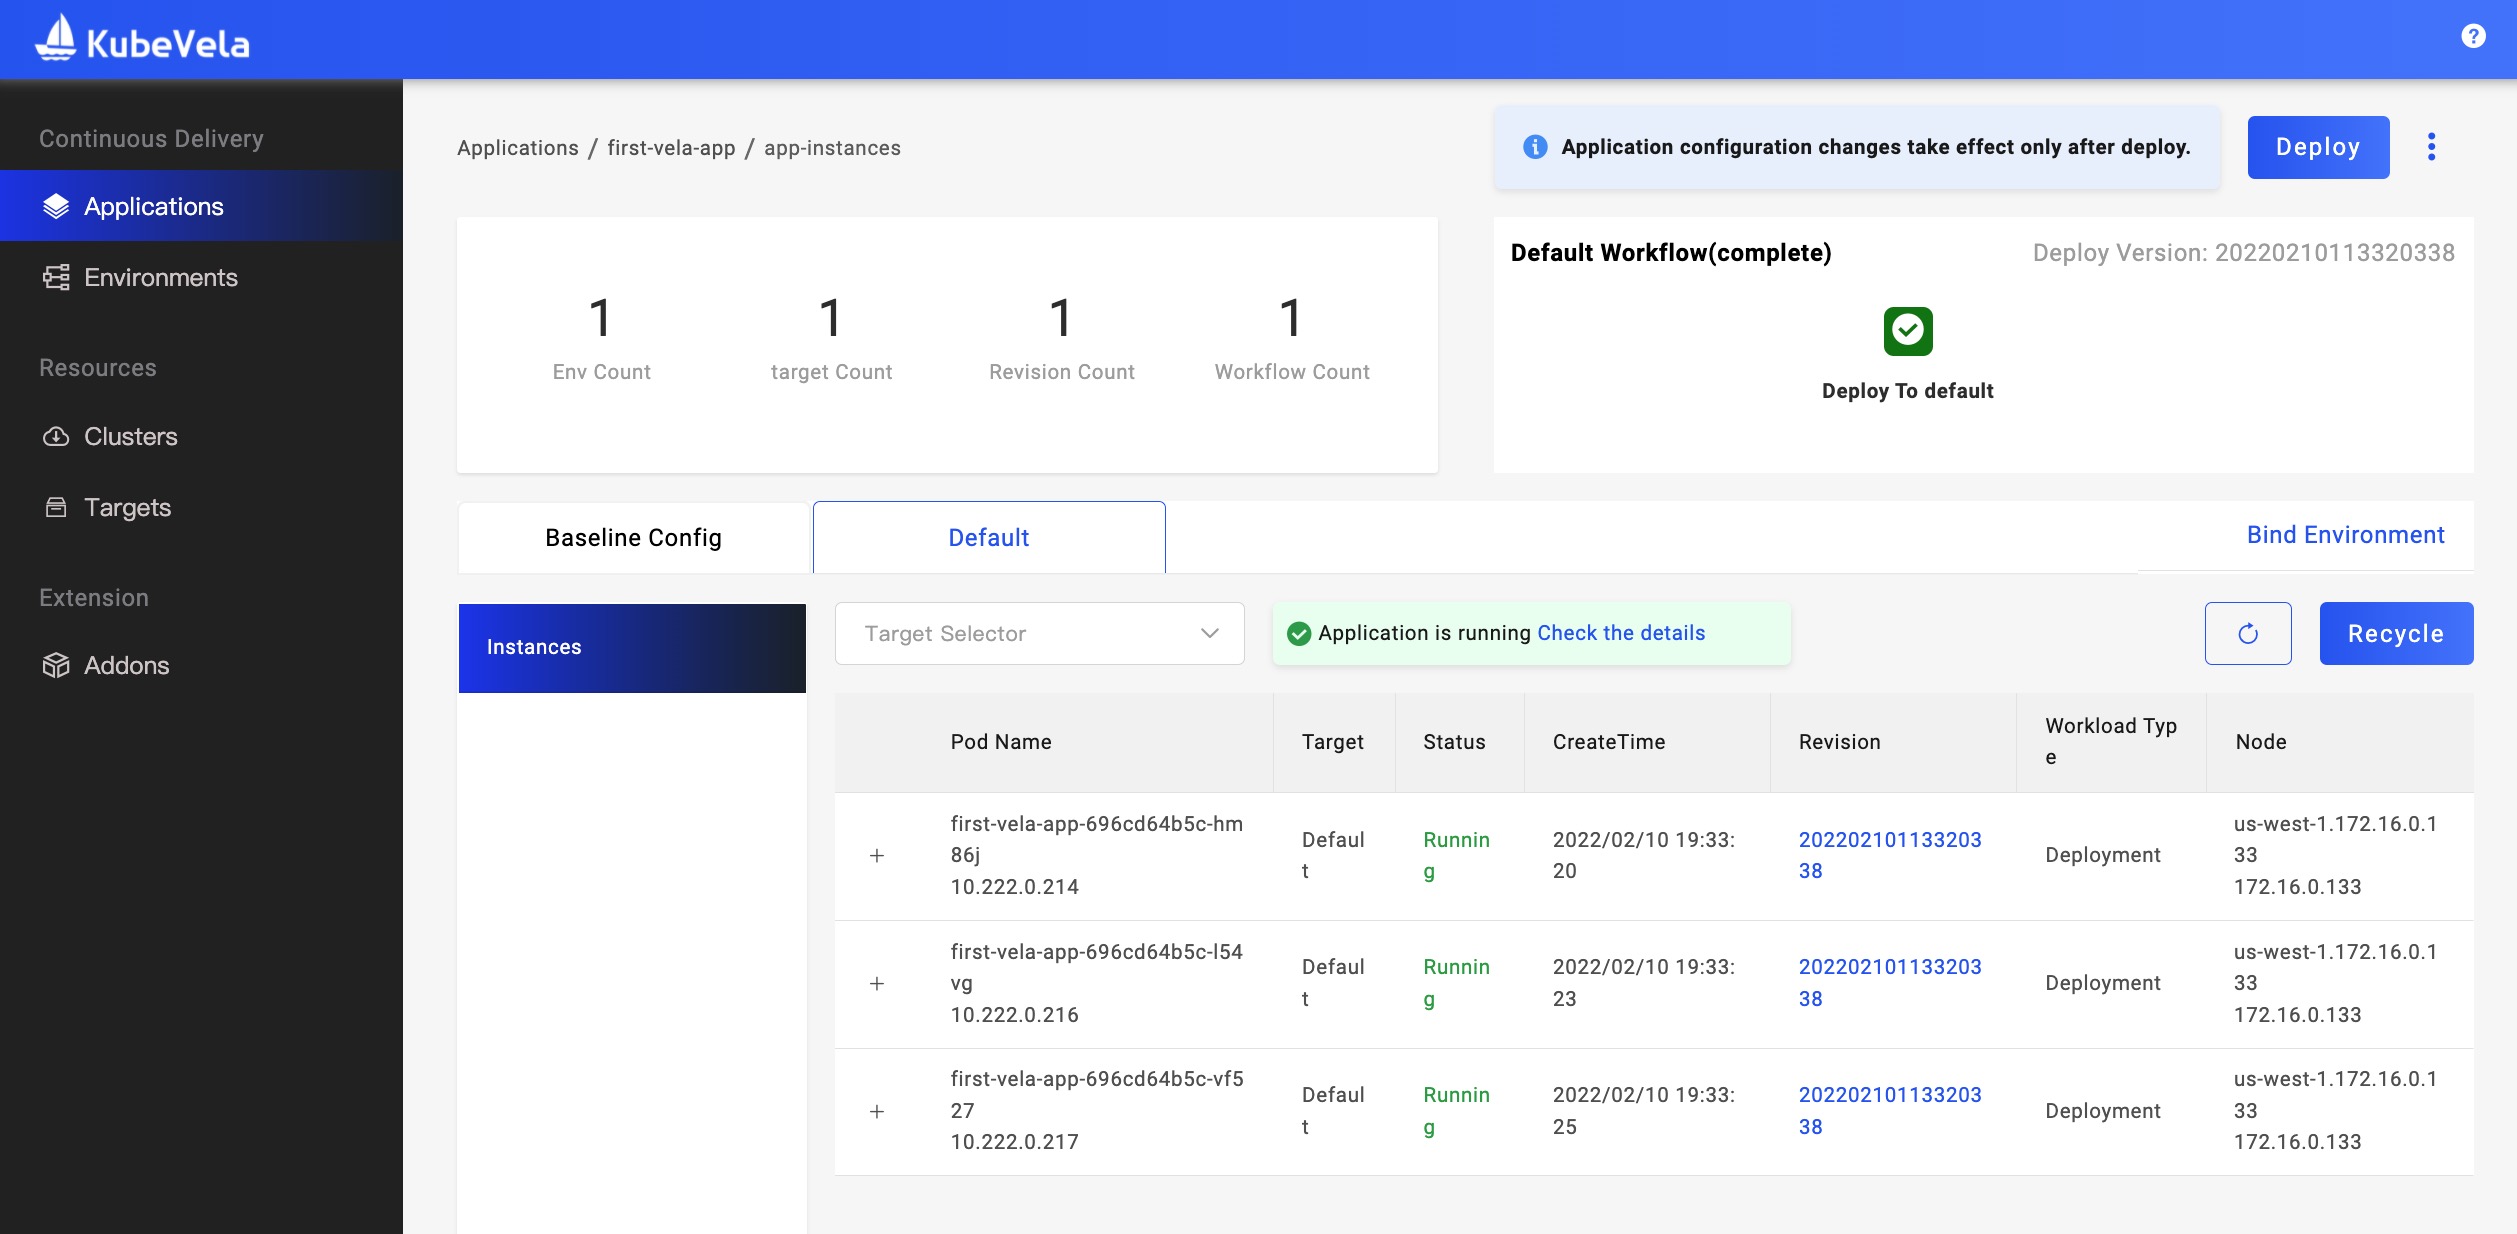
Task: Click the Targets icon in sidebar
Action: click(x=56, y=508)
